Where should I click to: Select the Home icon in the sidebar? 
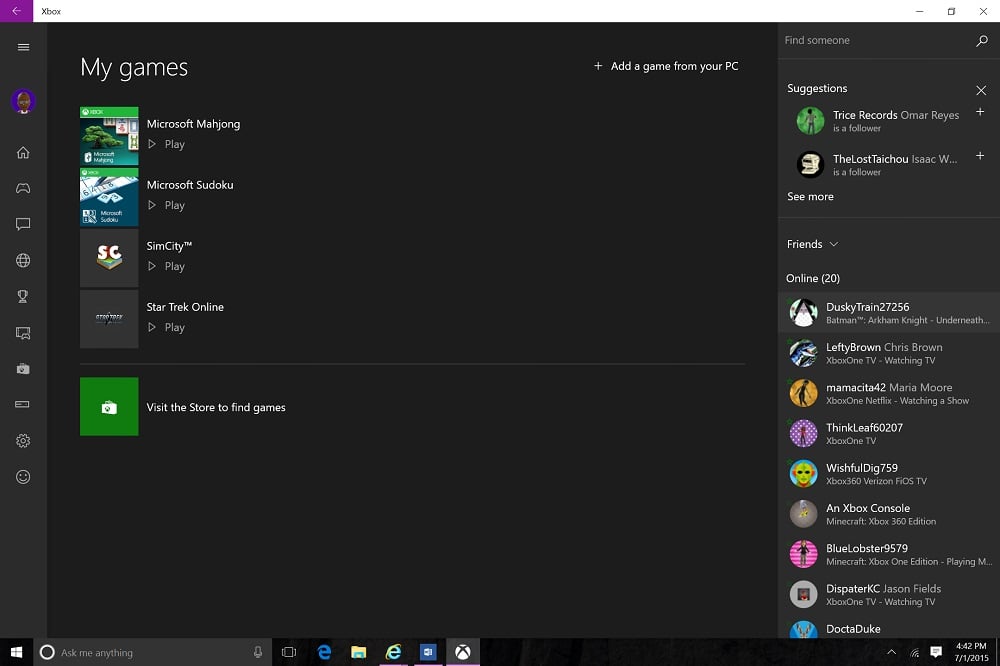click(x=22, y=152)
